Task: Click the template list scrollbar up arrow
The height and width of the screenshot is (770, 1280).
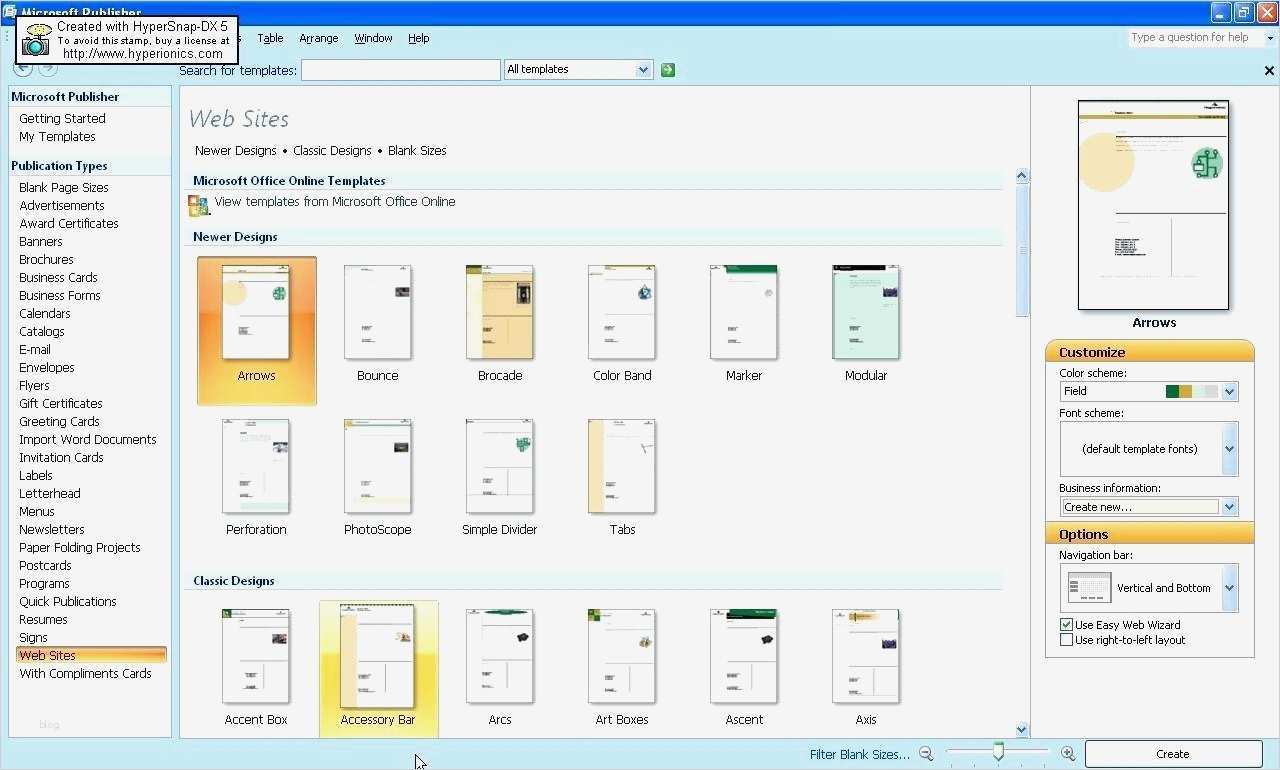Action: click(x=1022, y=176)
